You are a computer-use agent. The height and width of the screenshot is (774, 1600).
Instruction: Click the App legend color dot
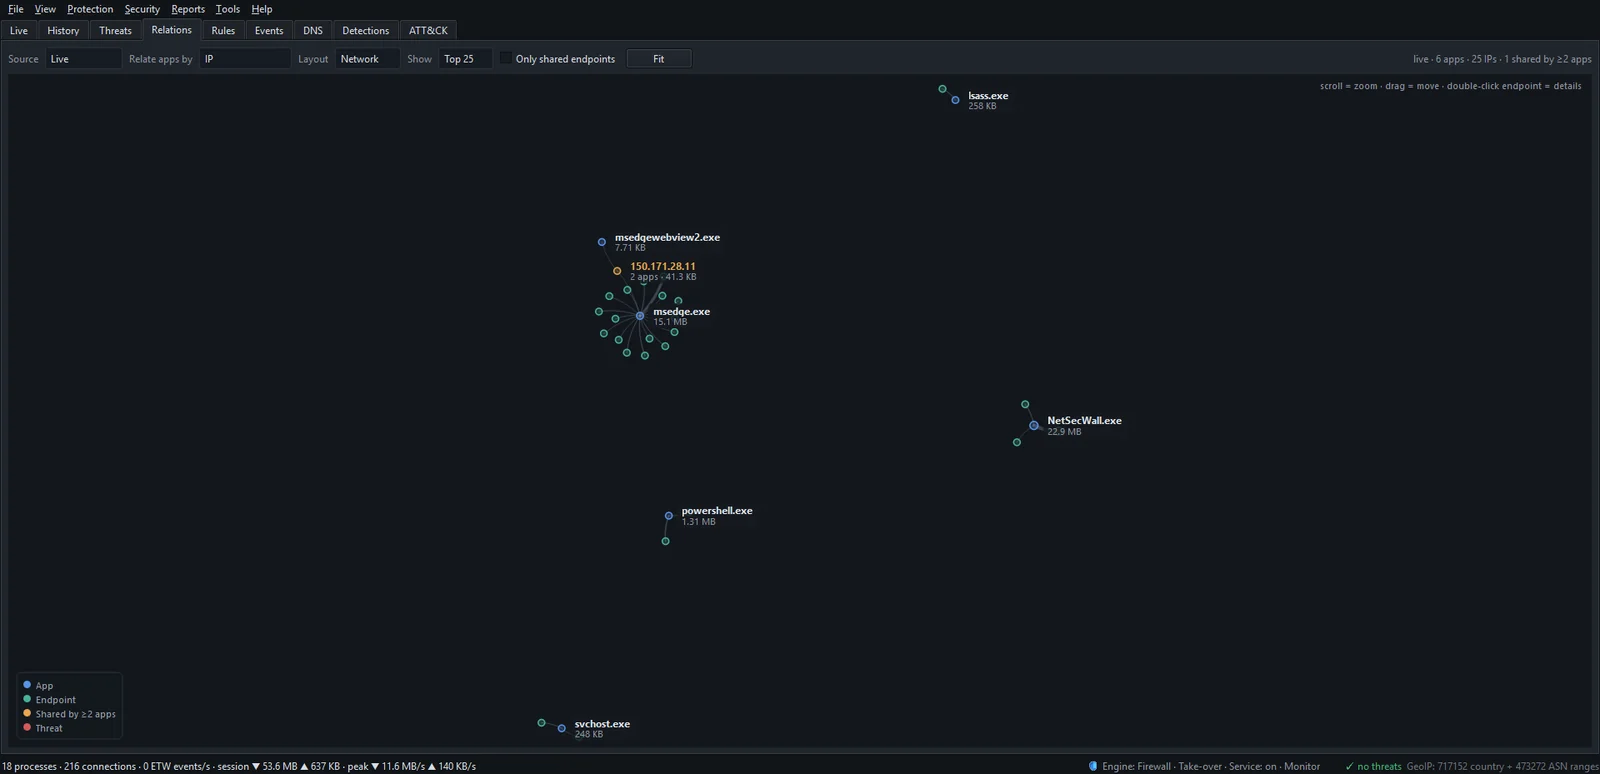tap(27, 685)
